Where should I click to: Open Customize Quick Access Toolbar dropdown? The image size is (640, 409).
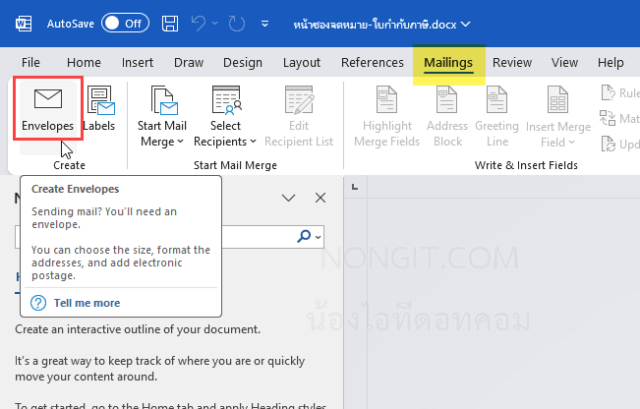pos(265,24)
